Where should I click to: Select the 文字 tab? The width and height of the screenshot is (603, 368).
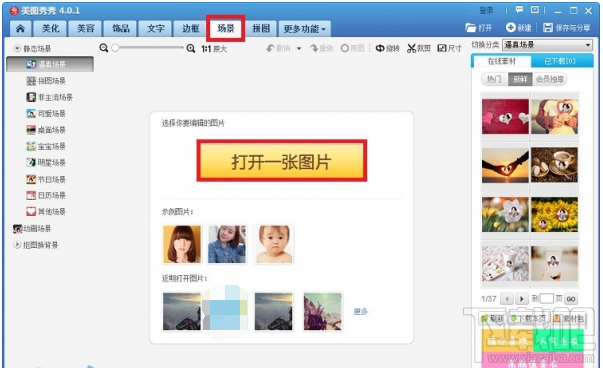(x=156, y=28)
